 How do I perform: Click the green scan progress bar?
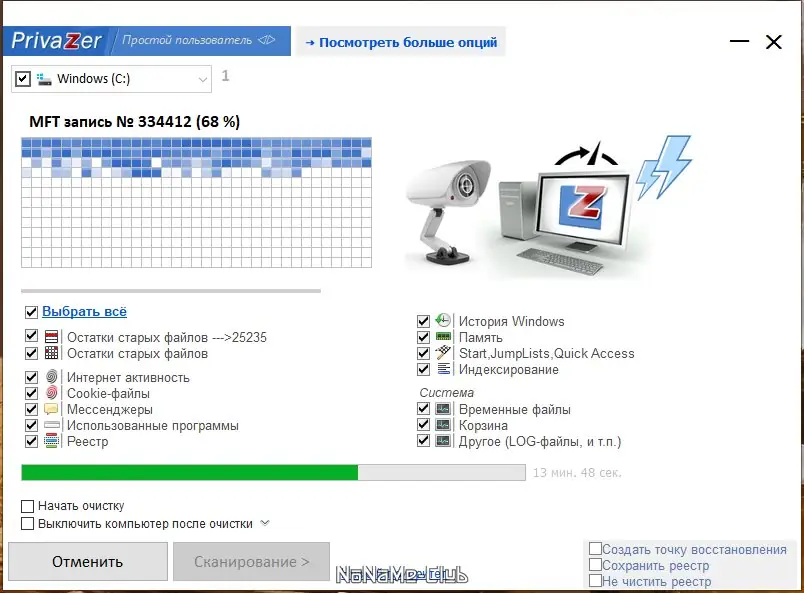click(273, 472)
